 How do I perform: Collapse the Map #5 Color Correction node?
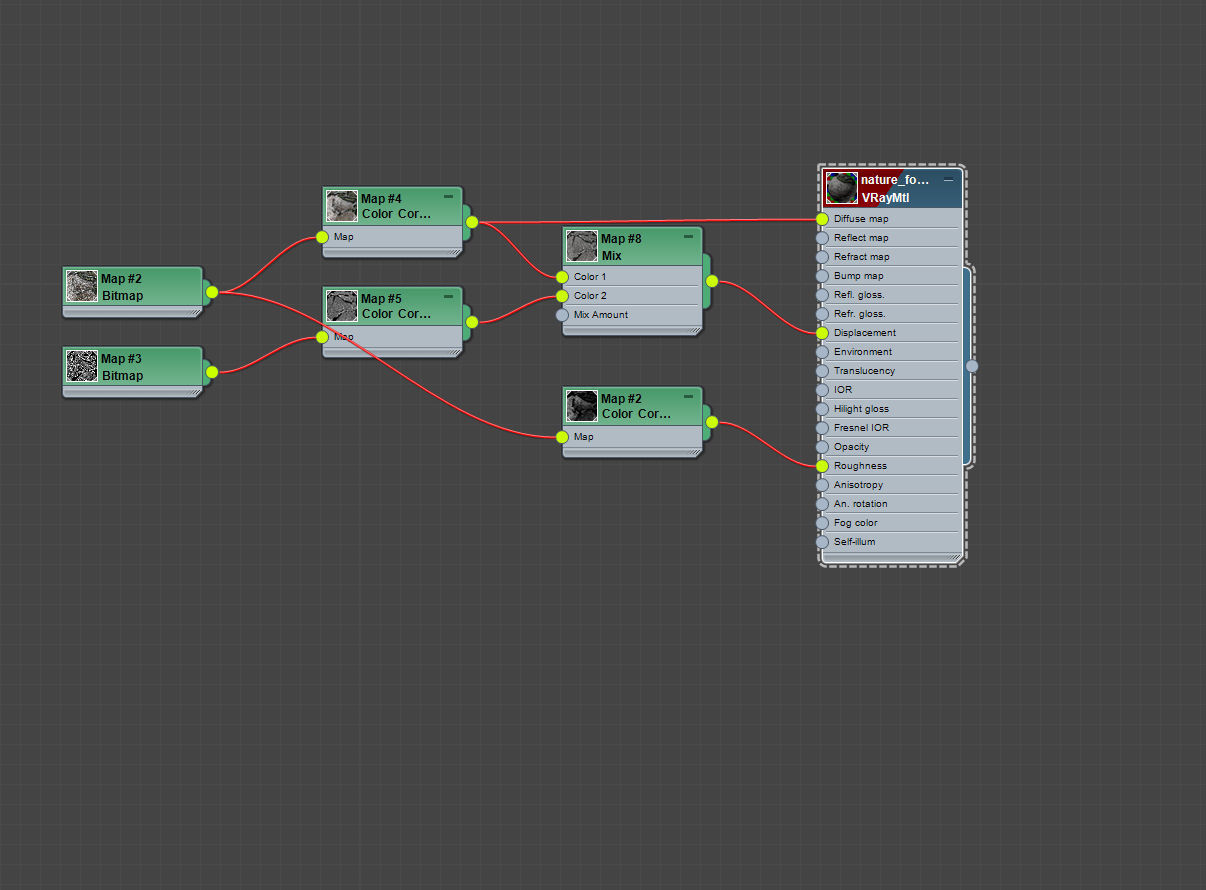pos(448,297)
